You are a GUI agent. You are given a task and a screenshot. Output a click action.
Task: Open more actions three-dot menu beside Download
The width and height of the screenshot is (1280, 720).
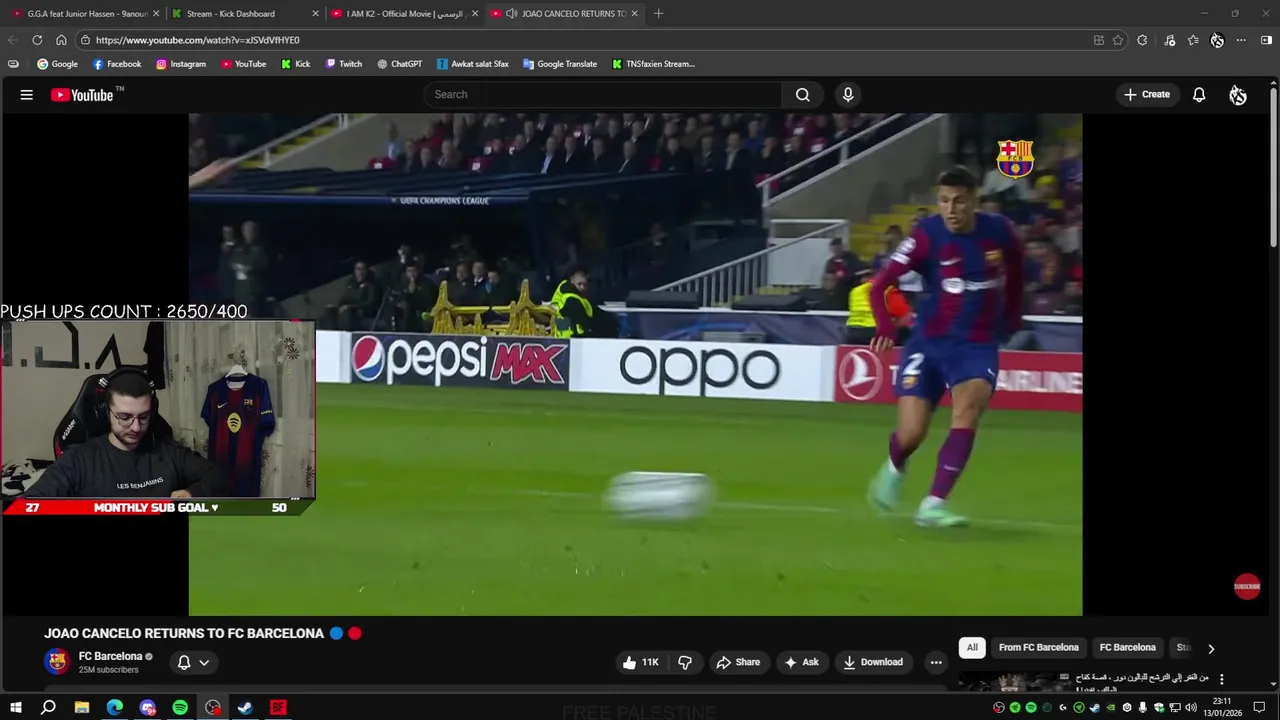pos(936,662)
